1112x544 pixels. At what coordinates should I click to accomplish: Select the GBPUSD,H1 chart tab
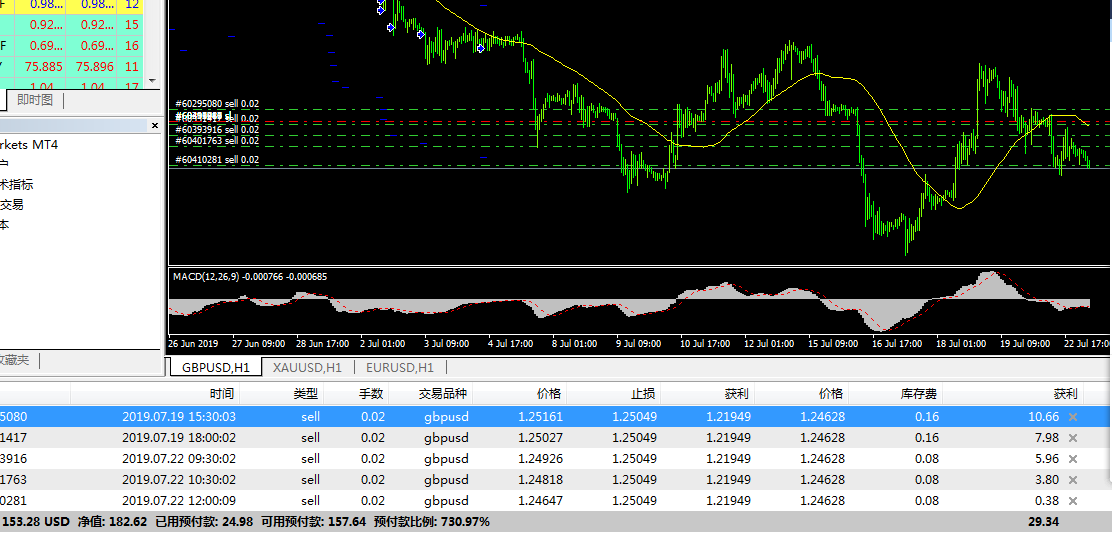[x=216, y=367]
